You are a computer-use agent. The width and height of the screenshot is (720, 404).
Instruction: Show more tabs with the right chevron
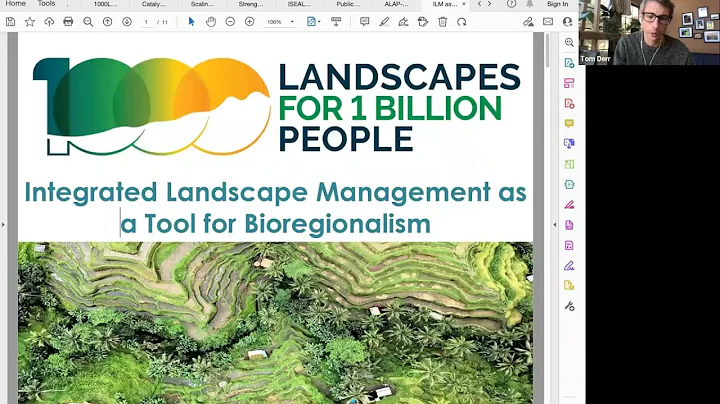pyautogui.click(x=489, y=4)
